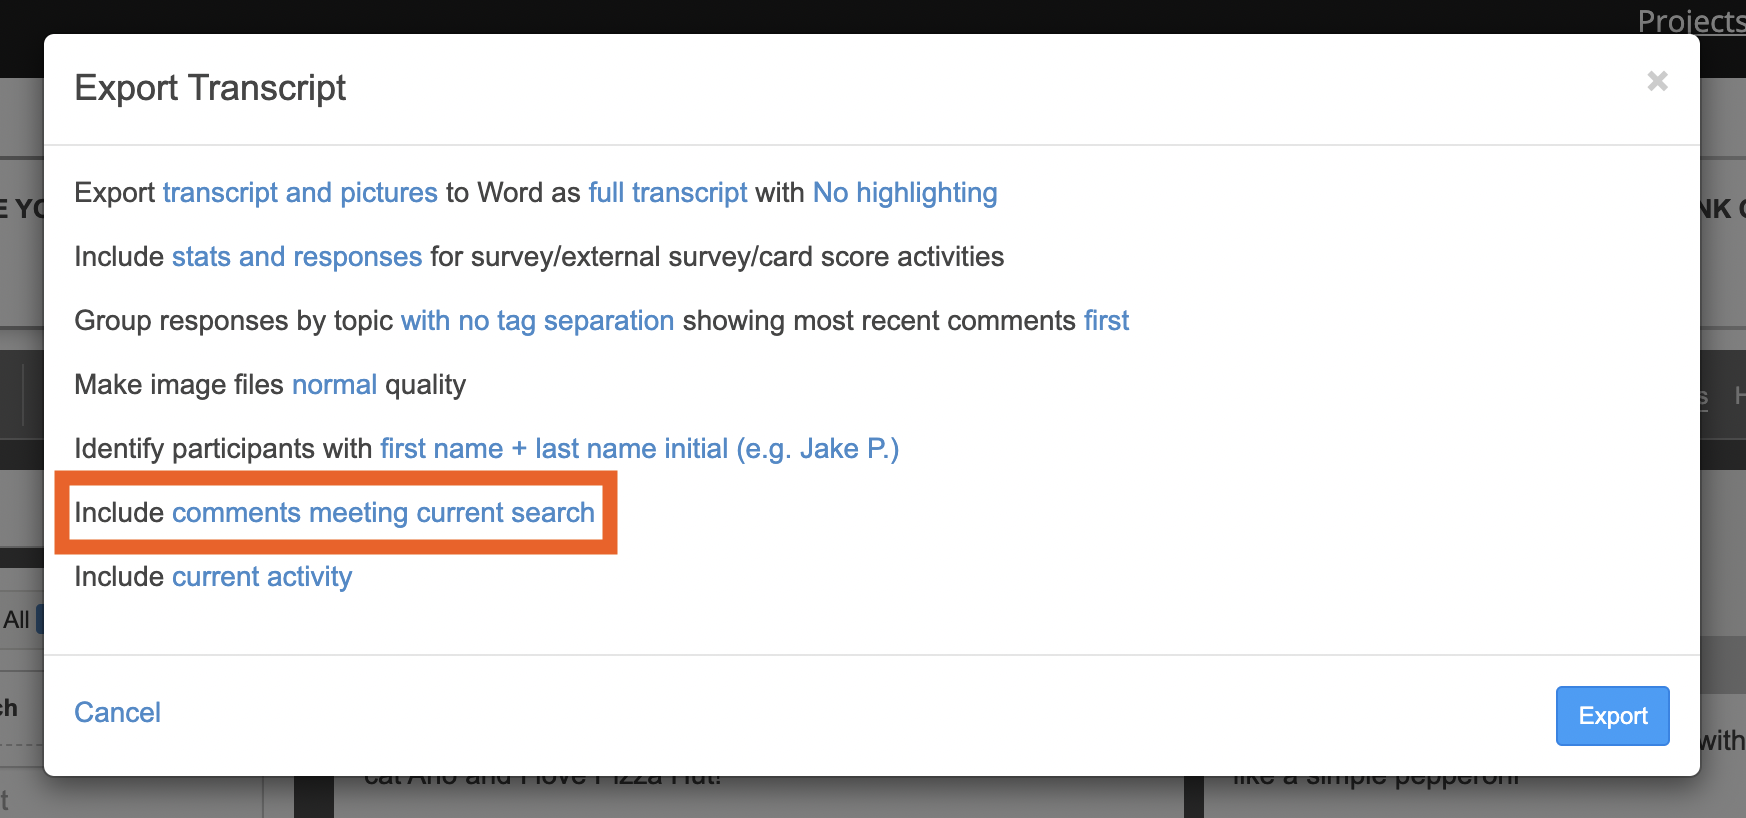Change the 'normal' image quality setting
The image size is (1746, 818).
(x=334, y=385)
